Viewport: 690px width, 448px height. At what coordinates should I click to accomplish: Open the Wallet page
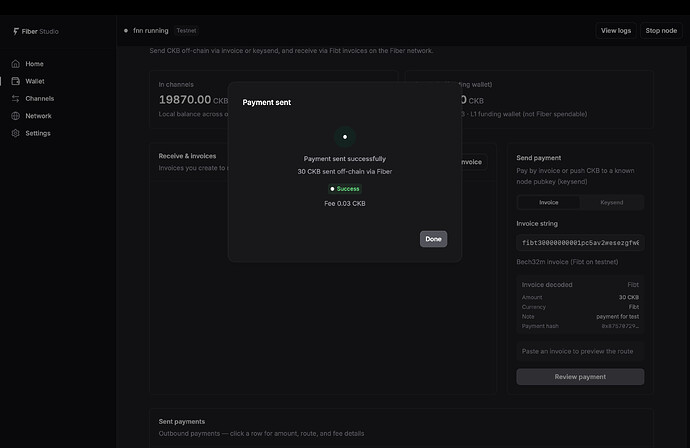click(35, 81)
